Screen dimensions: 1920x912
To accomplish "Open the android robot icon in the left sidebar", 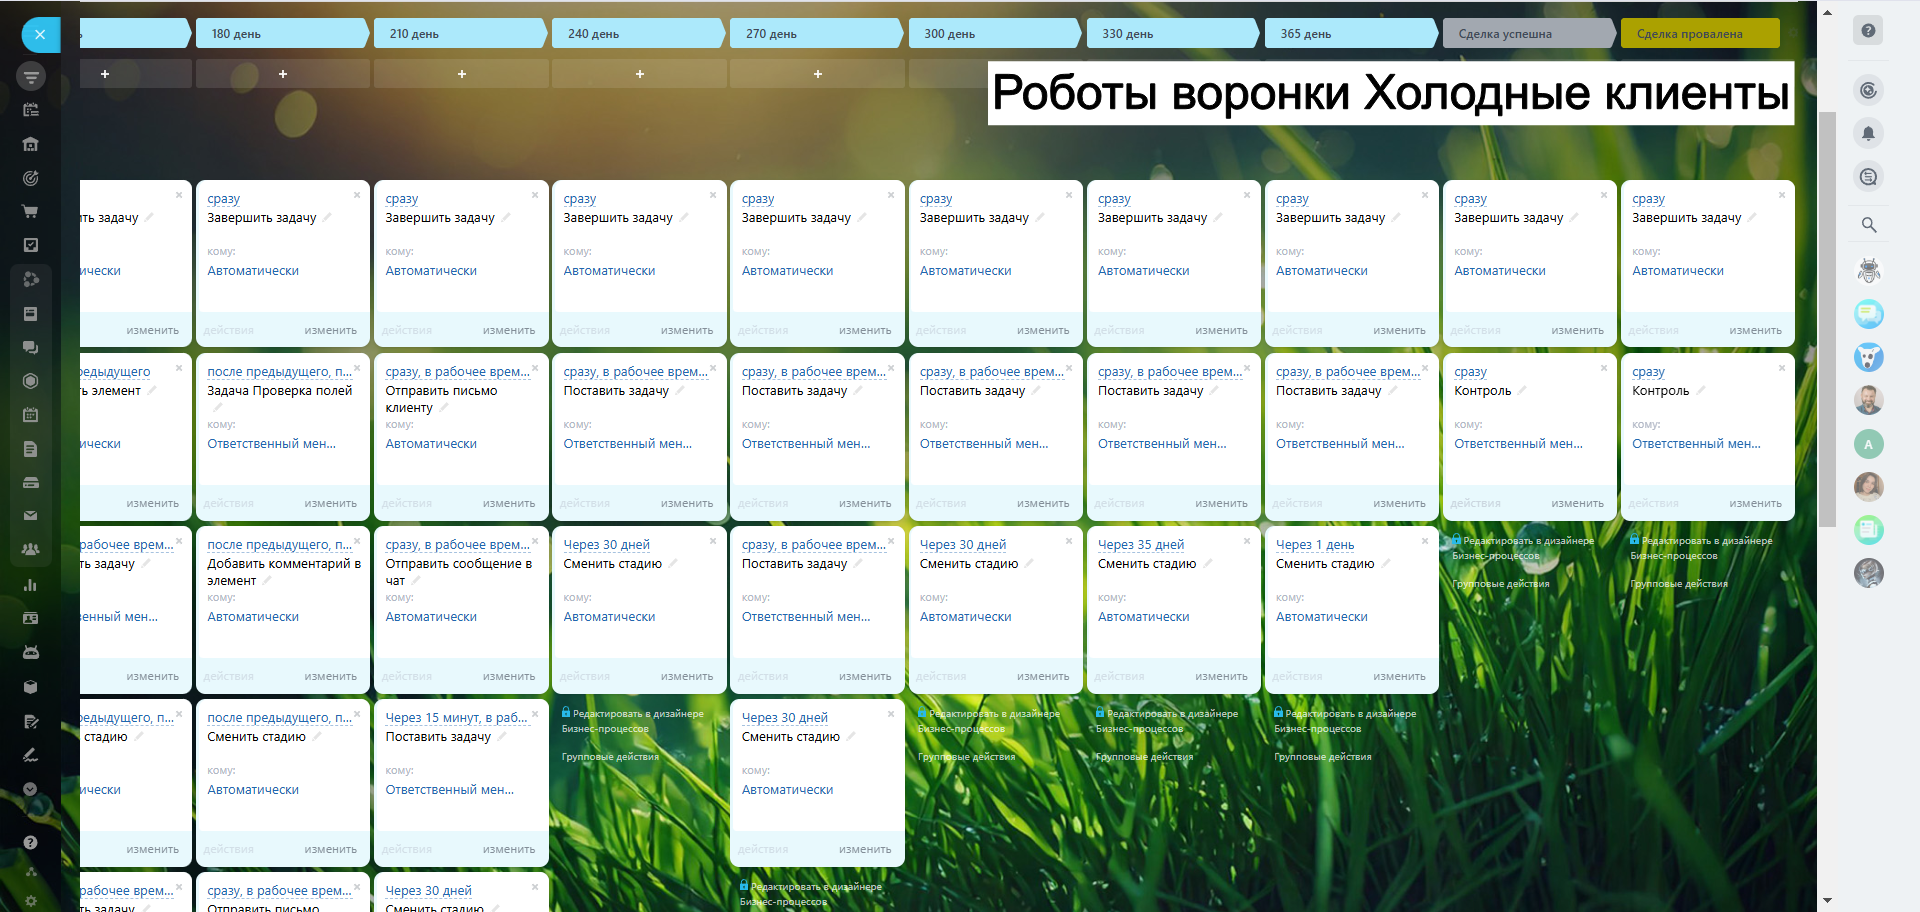I will pyautogui.click(x=31, y=652).
